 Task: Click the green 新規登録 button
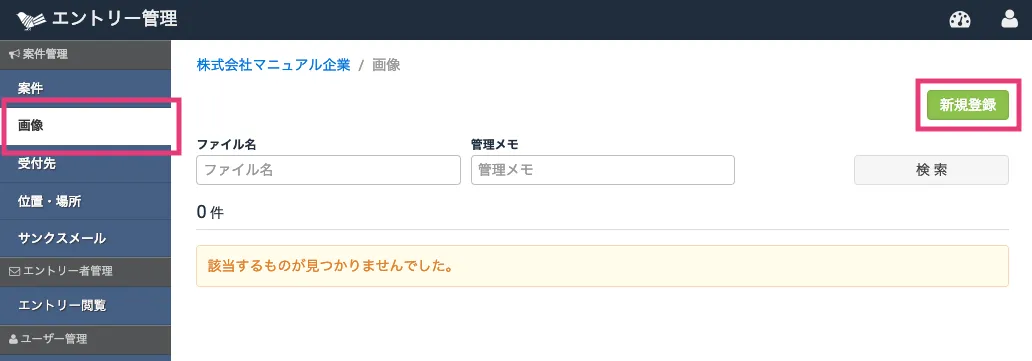coord(968,105)
